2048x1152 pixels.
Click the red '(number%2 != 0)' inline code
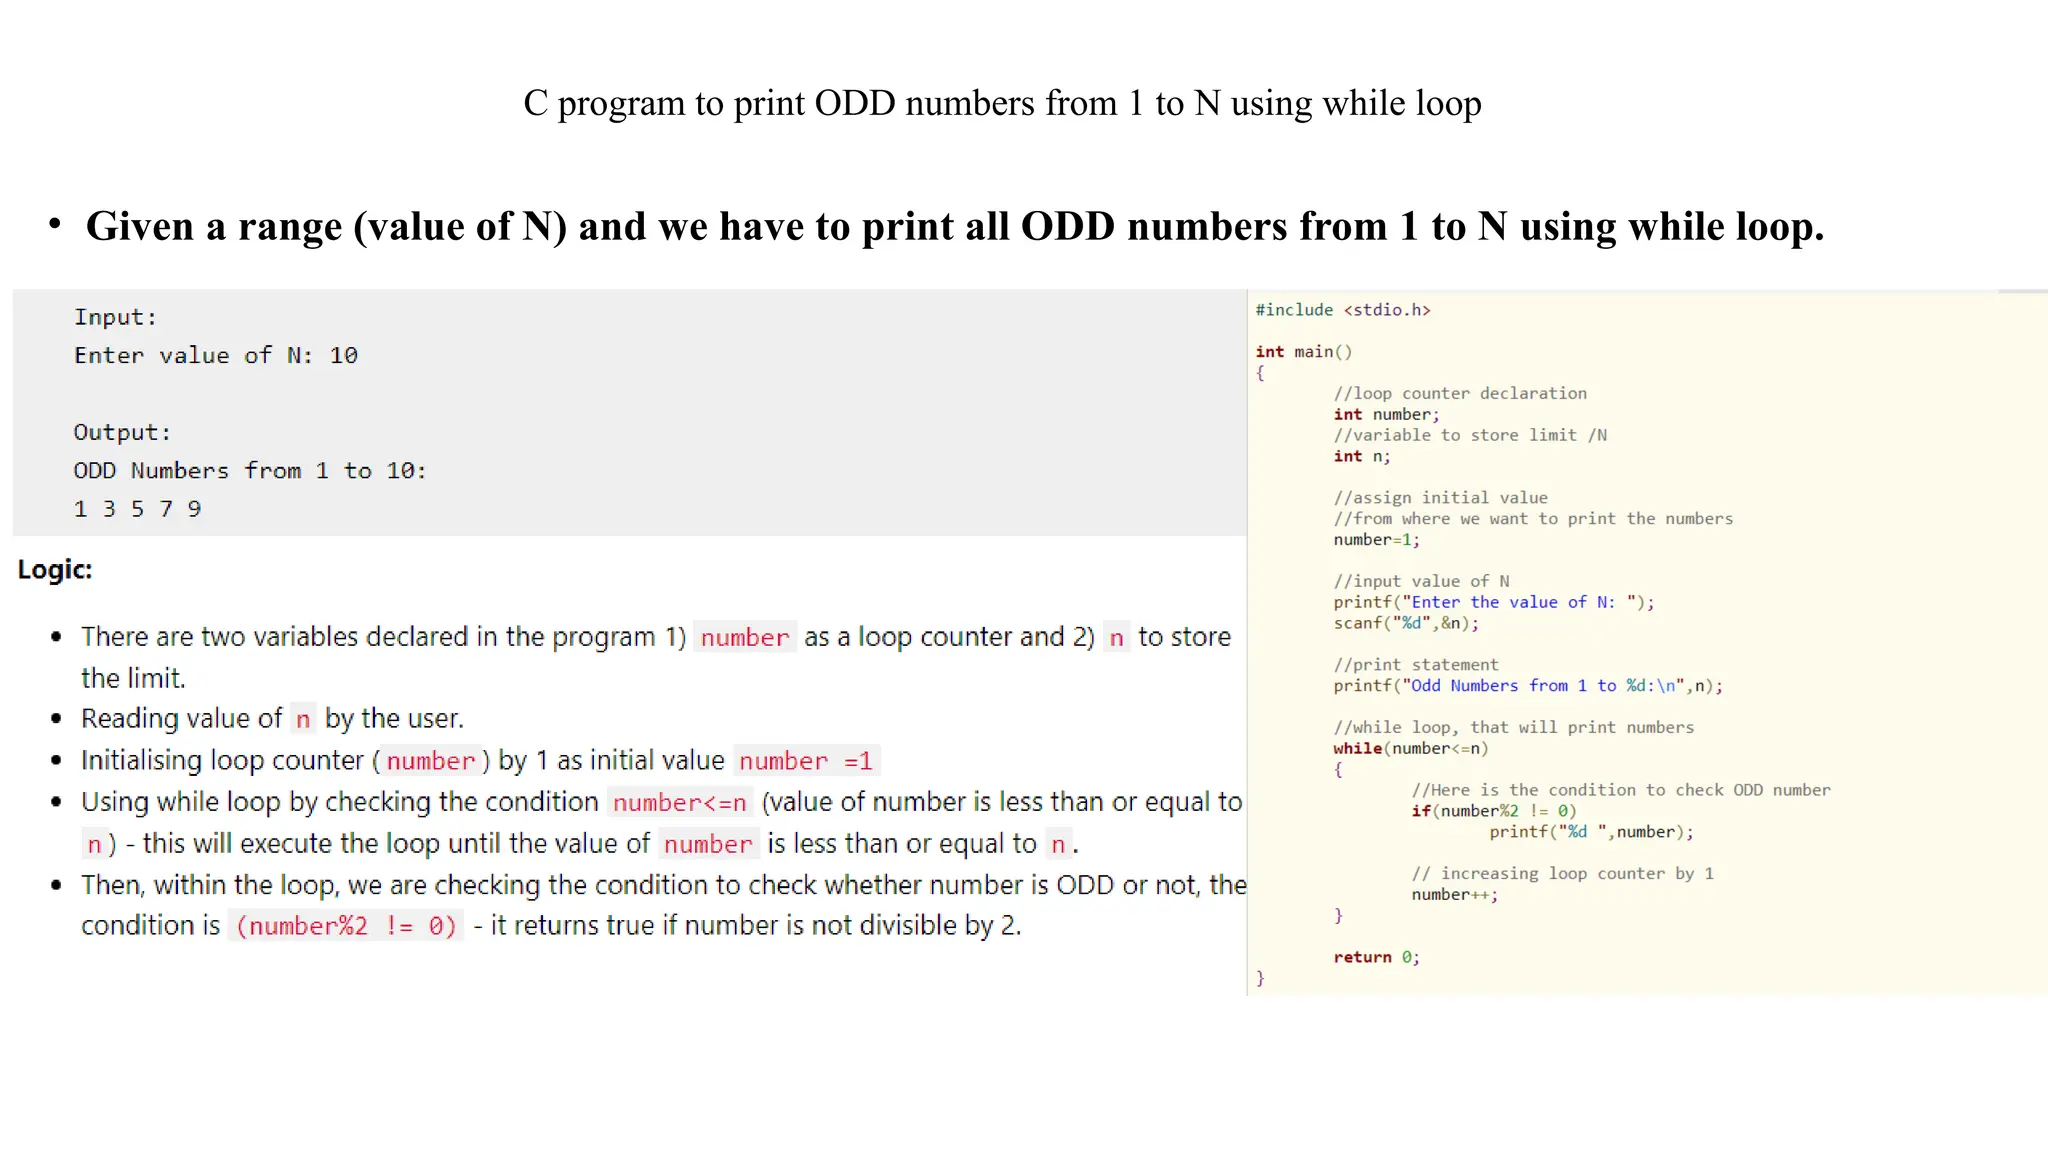tap(346, 926)
